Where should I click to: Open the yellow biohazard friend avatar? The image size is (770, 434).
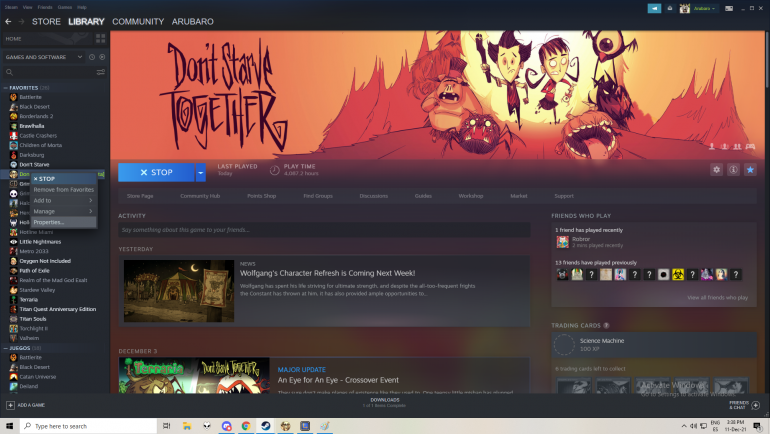pyautogui.click(x=678, y=274)
